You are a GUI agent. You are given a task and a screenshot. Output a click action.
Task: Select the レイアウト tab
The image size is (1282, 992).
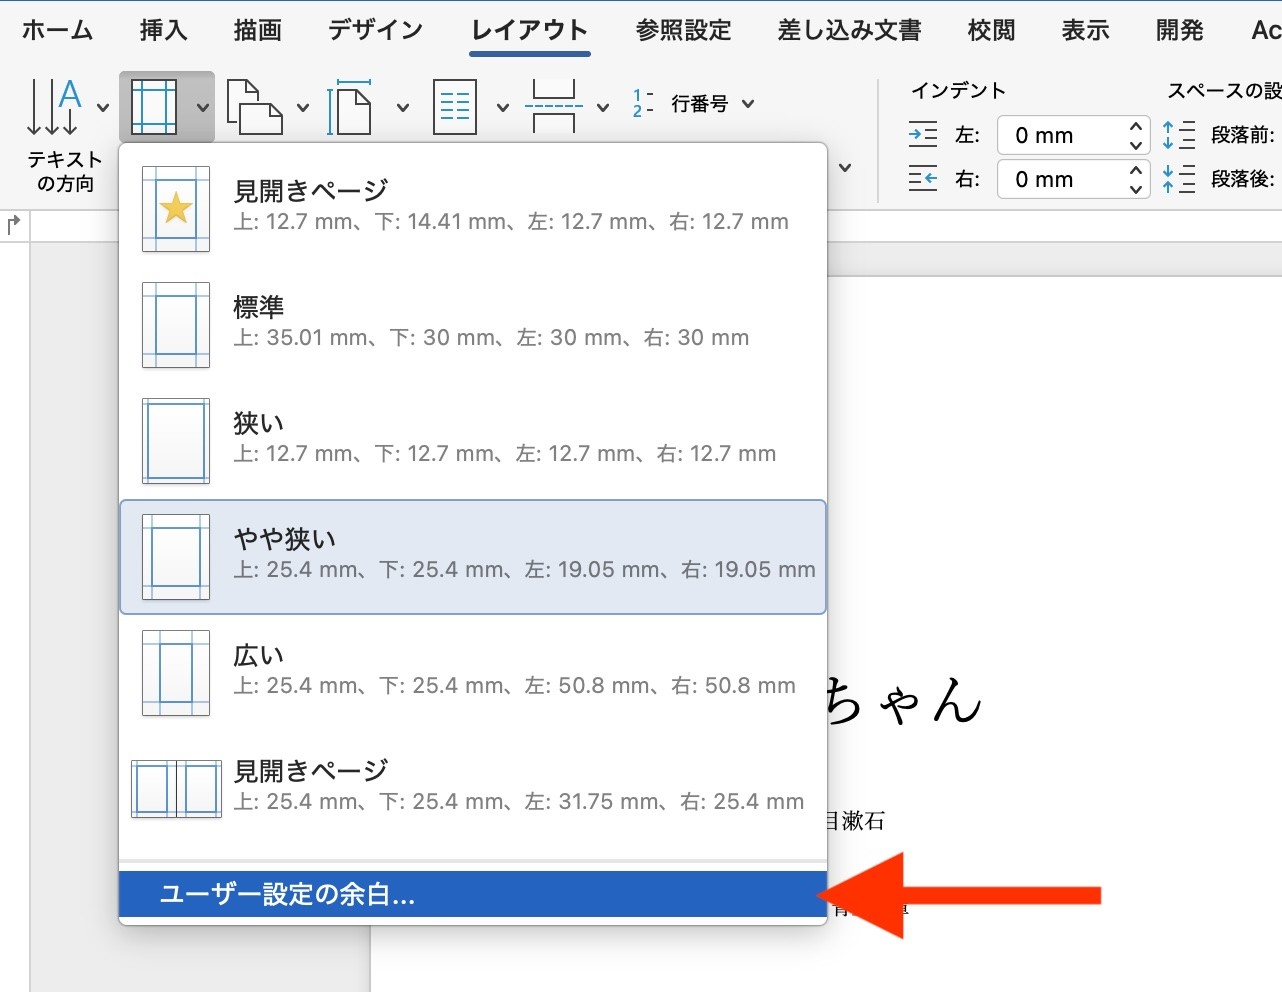[530, 30]
